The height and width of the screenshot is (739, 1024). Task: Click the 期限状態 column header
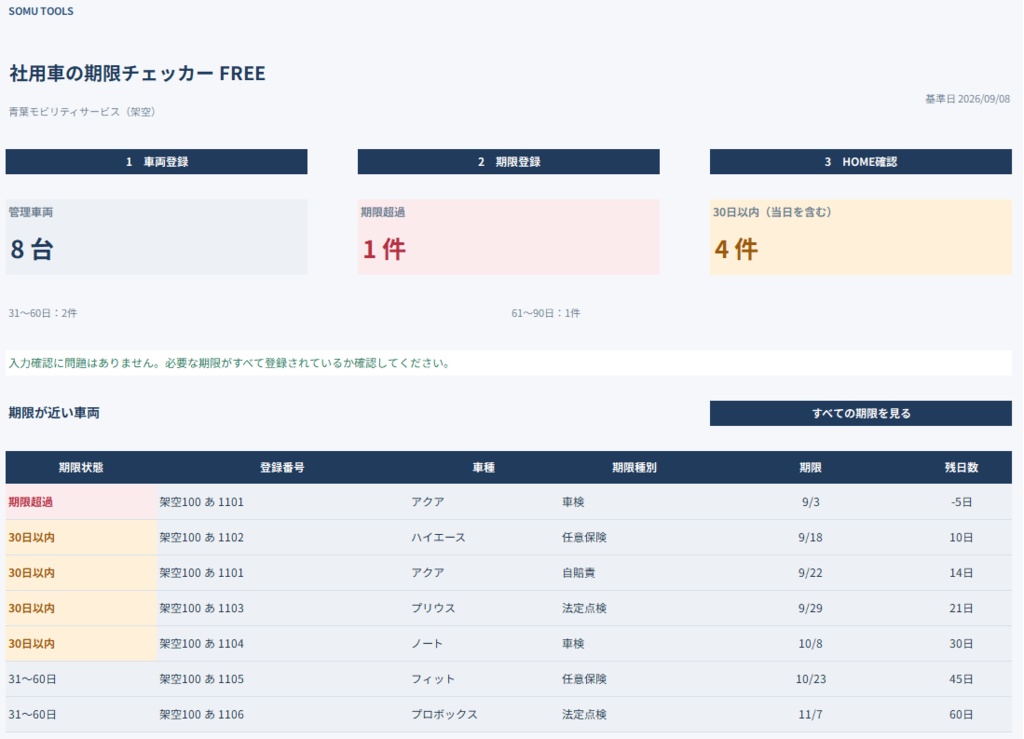(x=81, y=467)
